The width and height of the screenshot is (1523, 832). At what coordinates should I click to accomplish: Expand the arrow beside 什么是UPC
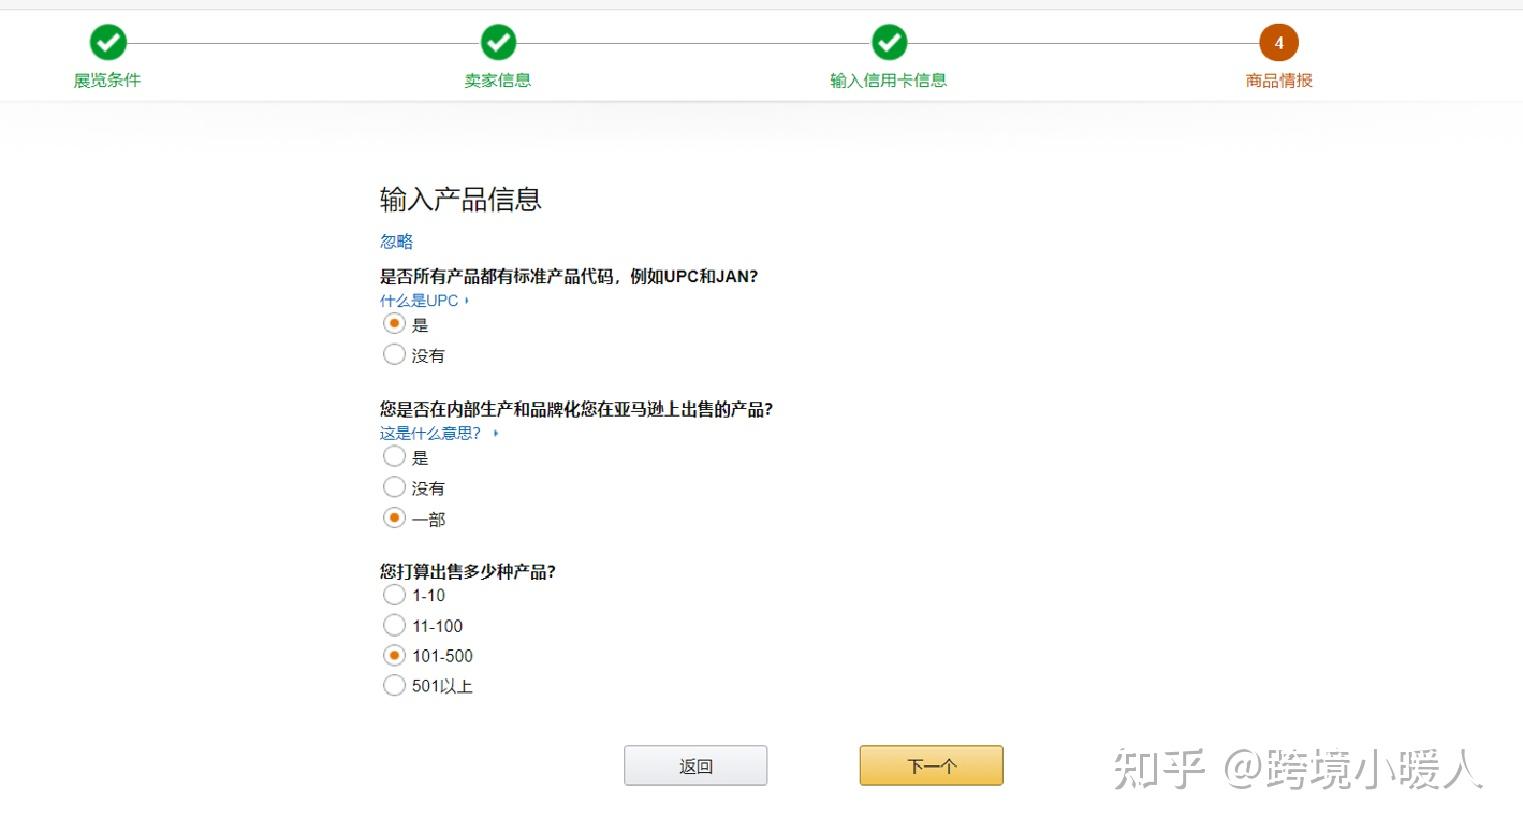tap(467, 300)
